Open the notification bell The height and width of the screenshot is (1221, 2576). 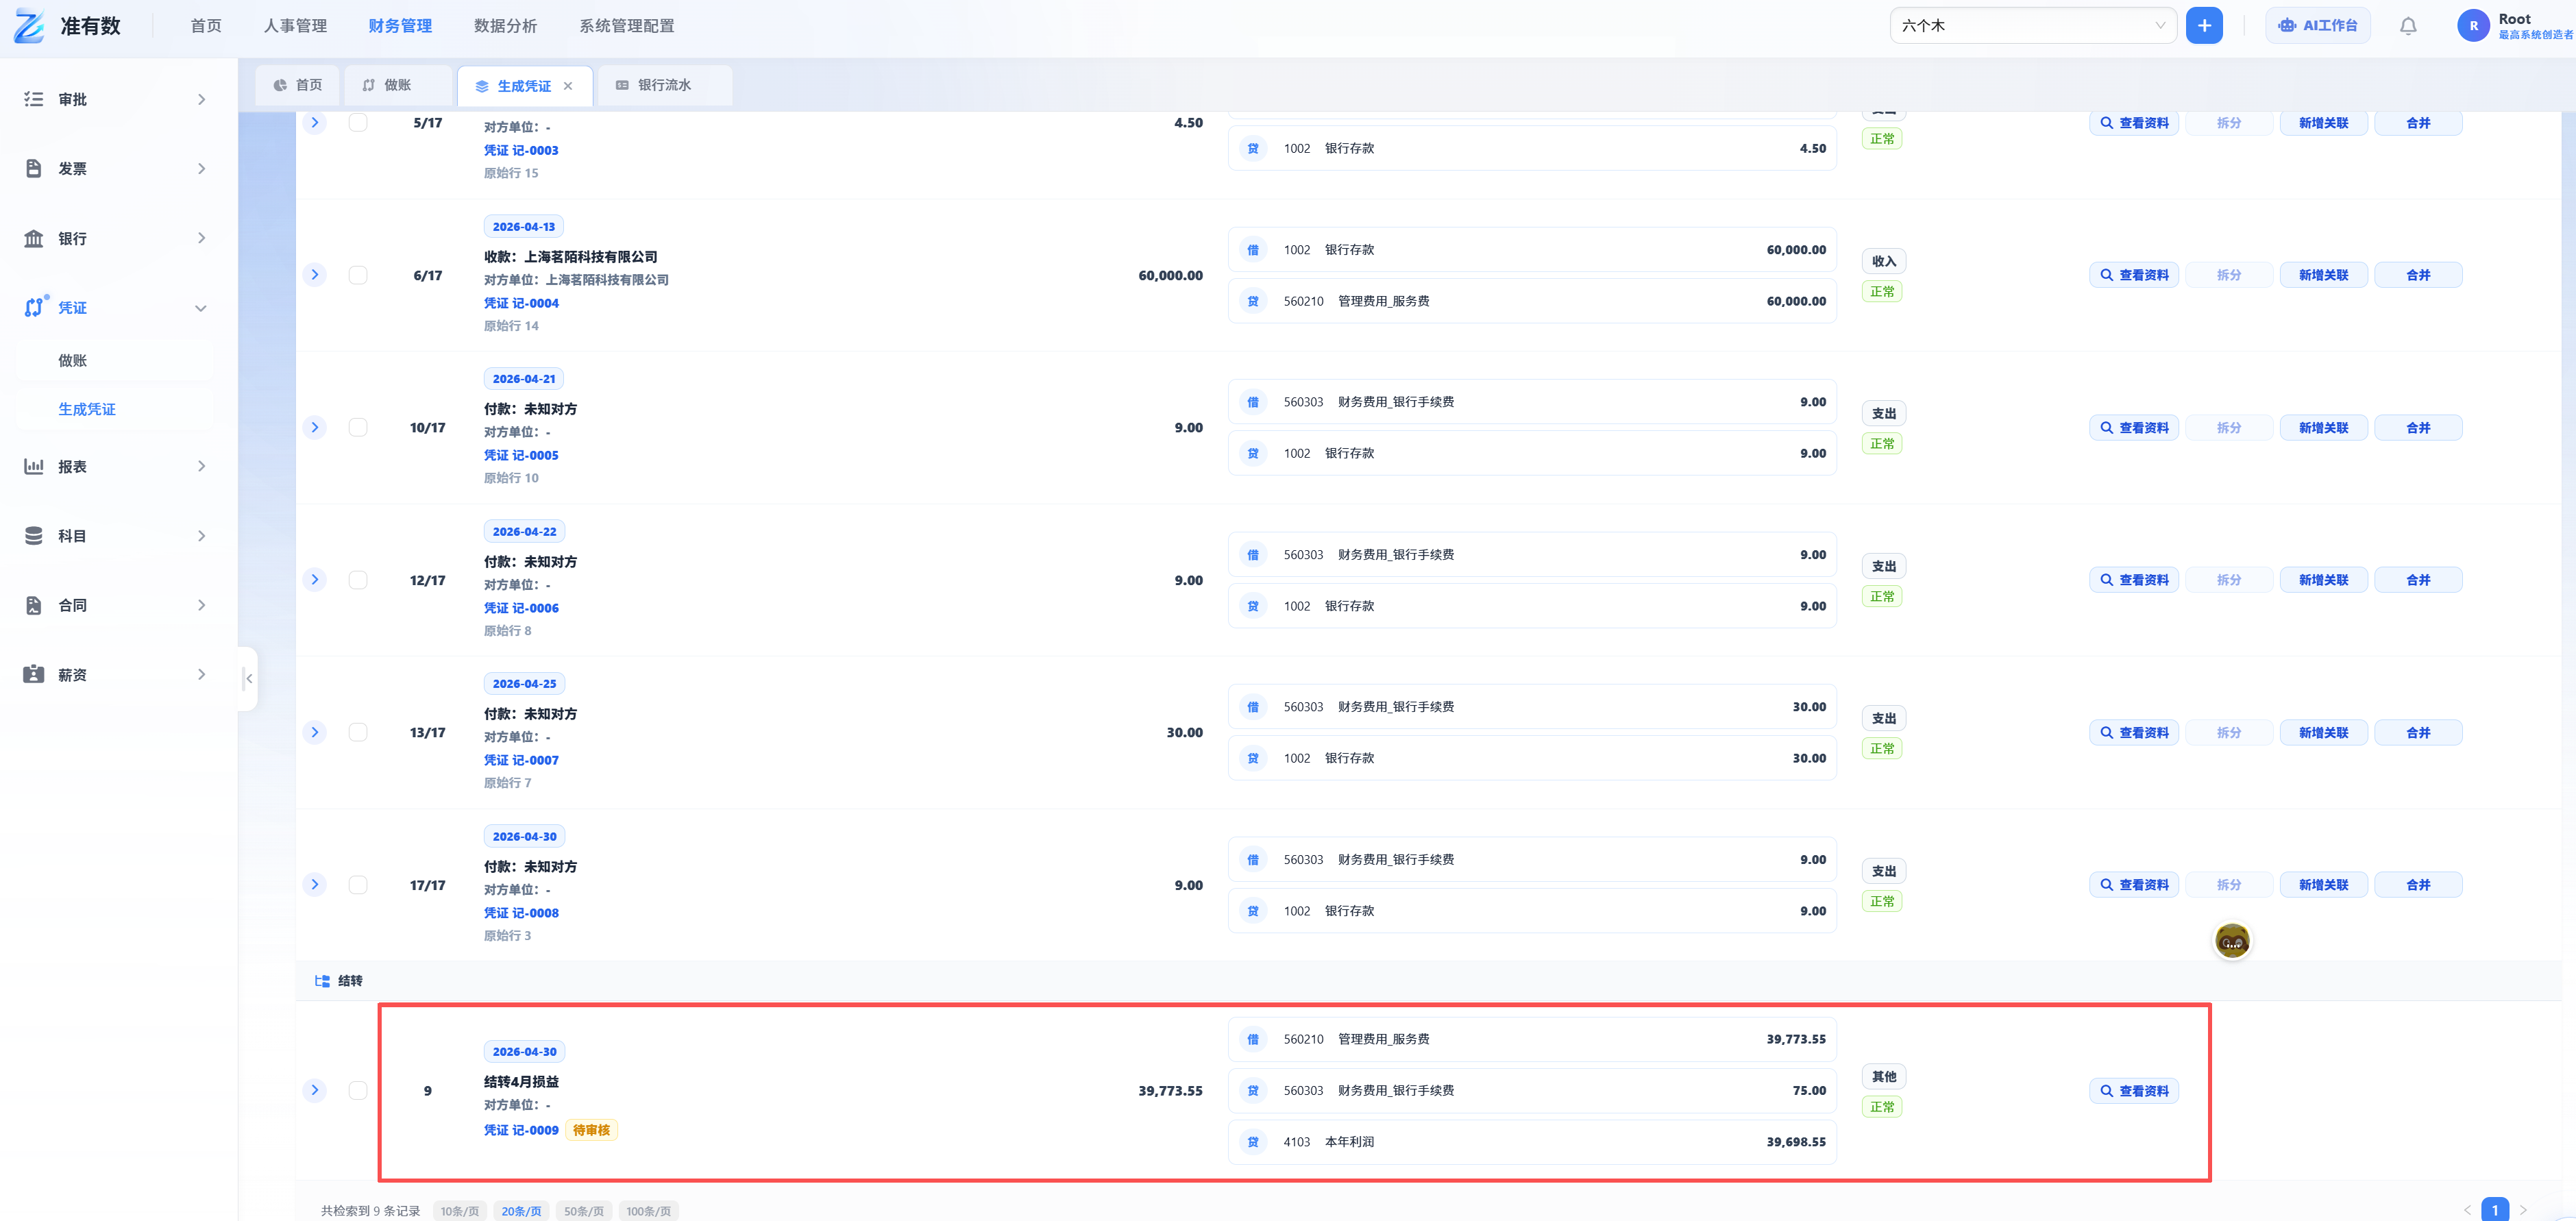click(2408, 26)
